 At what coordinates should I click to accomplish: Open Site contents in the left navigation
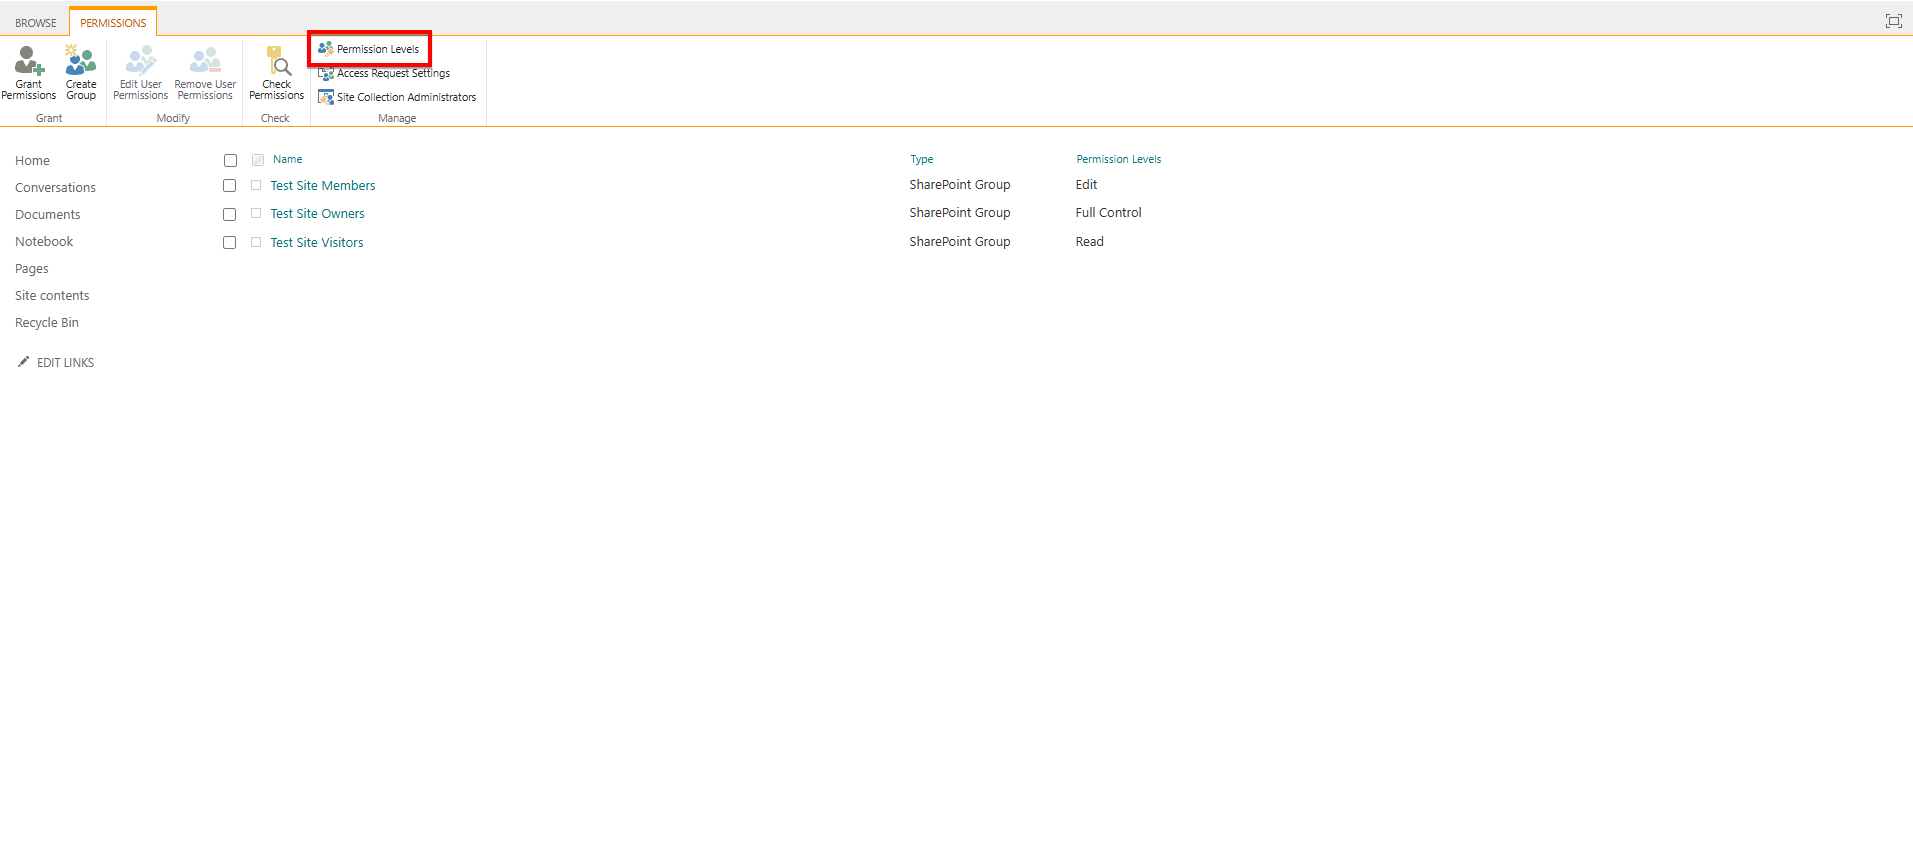52,296
